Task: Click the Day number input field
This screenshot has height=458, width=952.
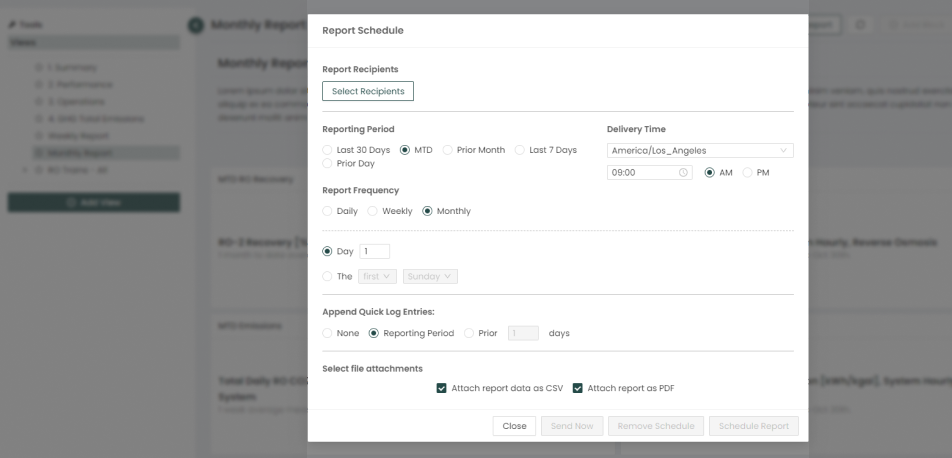Action: (x=374, y=252)
